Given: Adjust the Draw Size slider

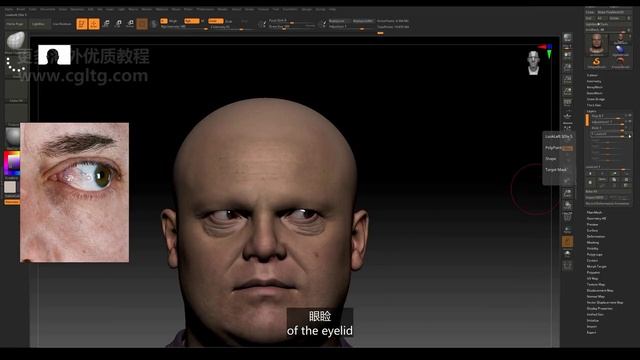Looking at the screenshot, I should (x=292, y=27).
